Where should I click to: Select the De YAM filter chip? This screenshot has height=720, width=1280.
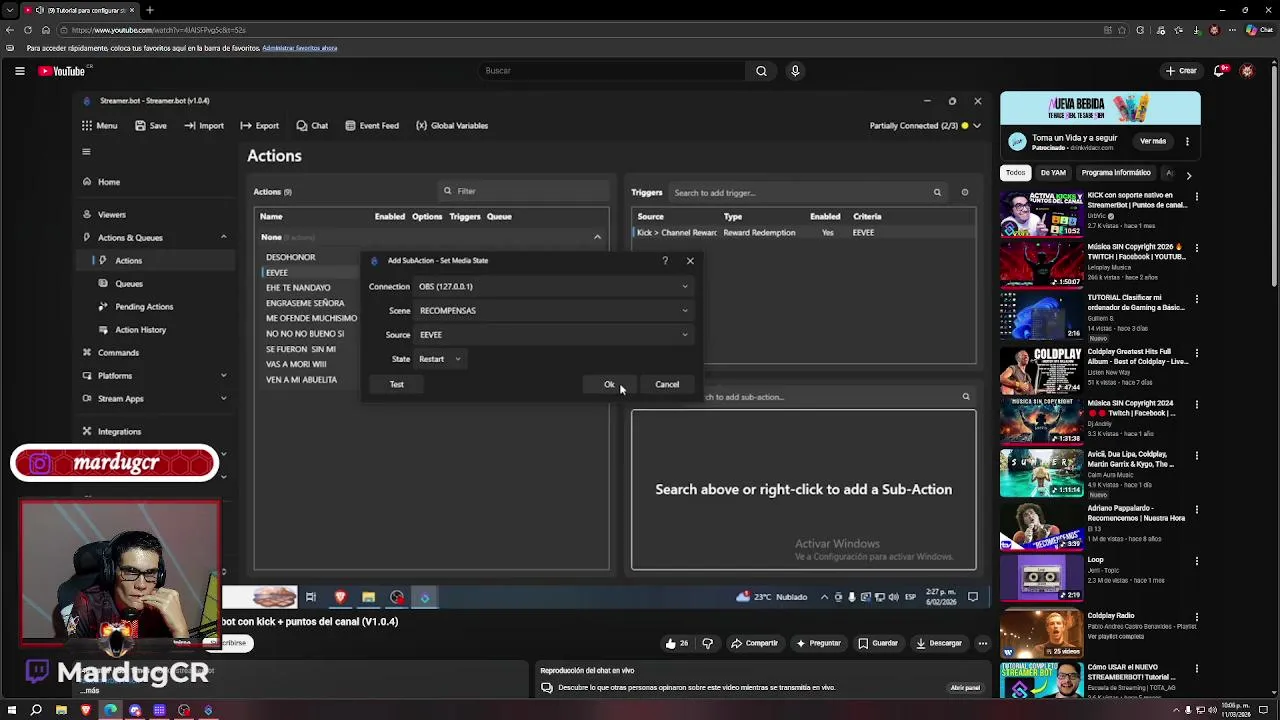1053,173
